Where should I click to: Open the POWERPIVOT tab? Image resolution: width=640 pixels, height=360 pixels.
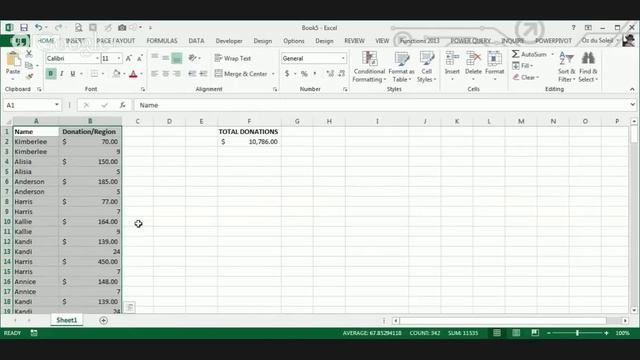click(553, 41)
